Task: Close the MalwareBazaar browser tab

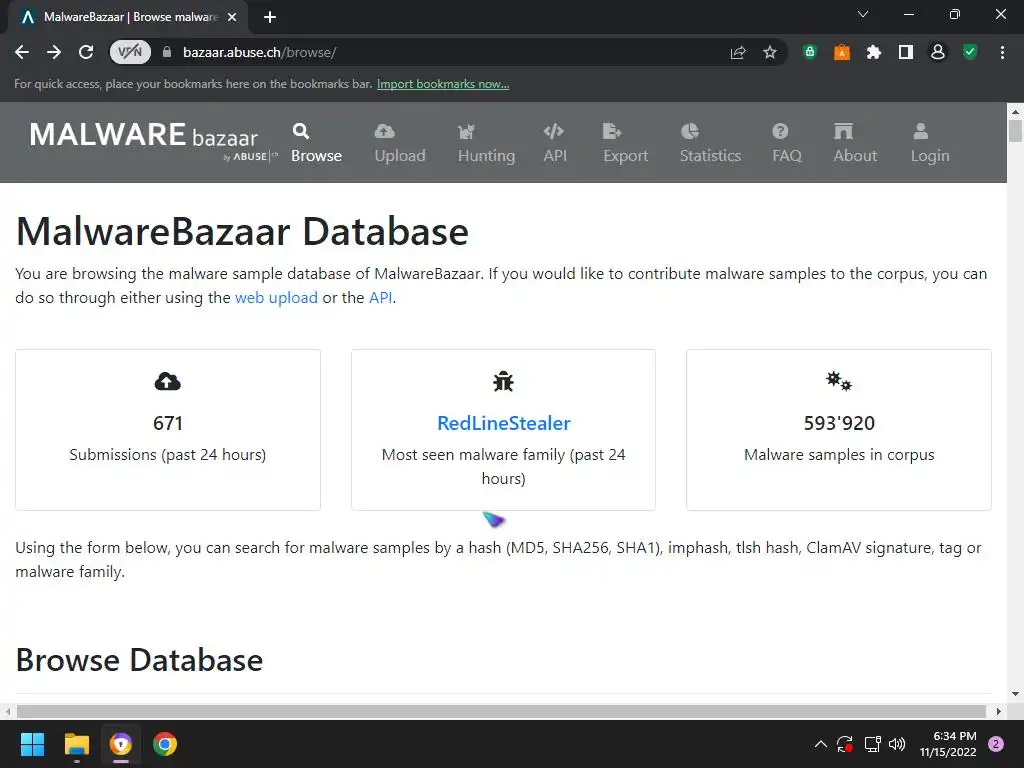Action: 232,17
